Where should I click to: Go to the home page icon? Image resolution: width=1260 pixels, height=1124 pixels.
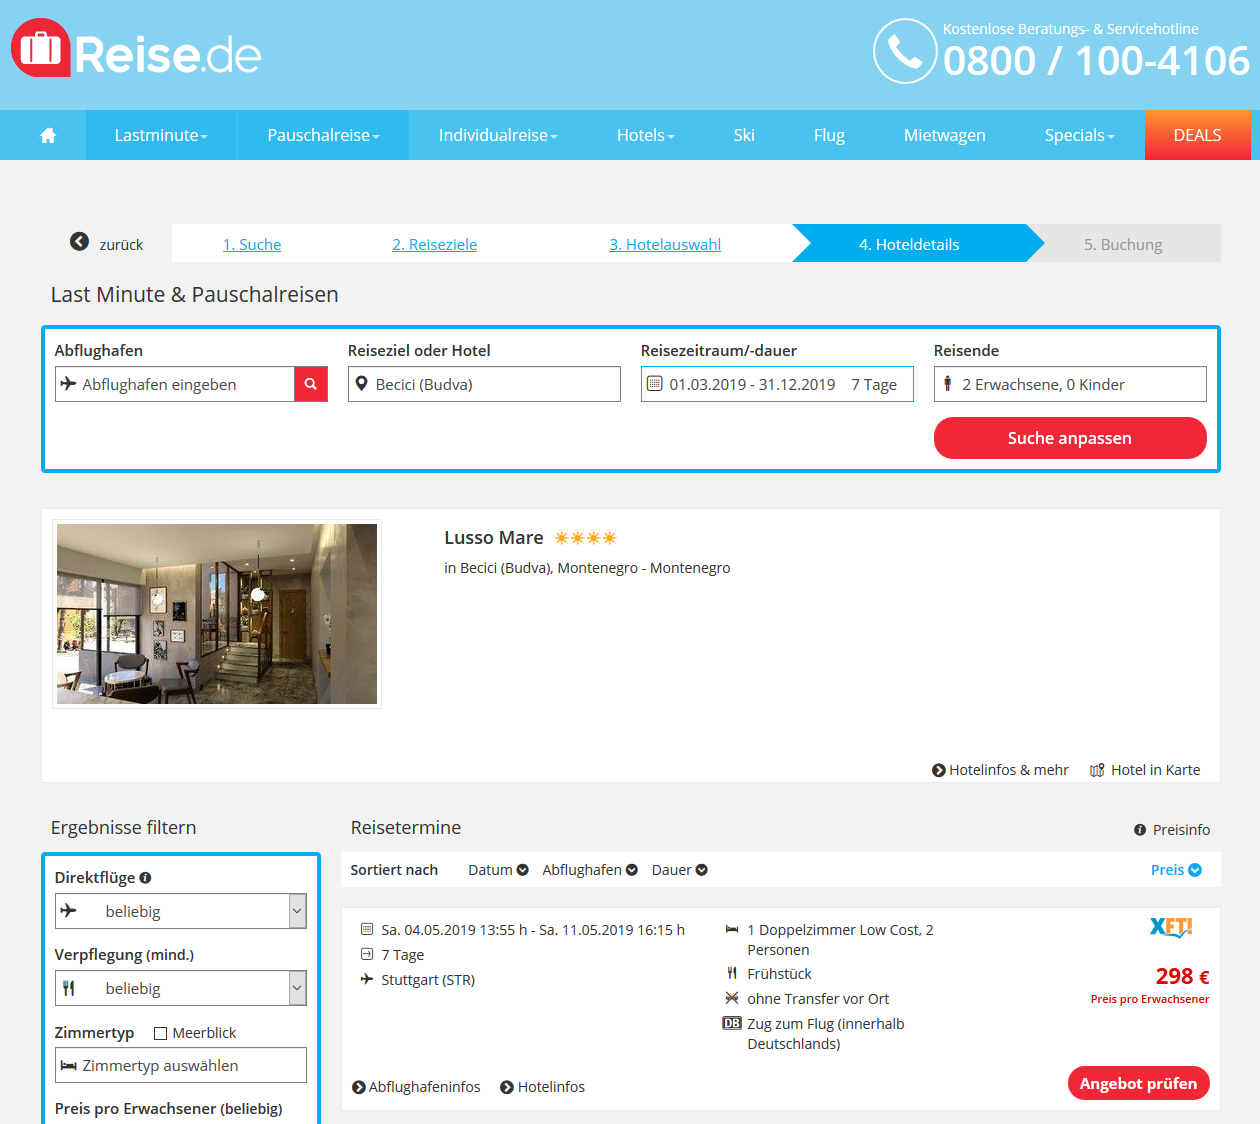point(48,135)
